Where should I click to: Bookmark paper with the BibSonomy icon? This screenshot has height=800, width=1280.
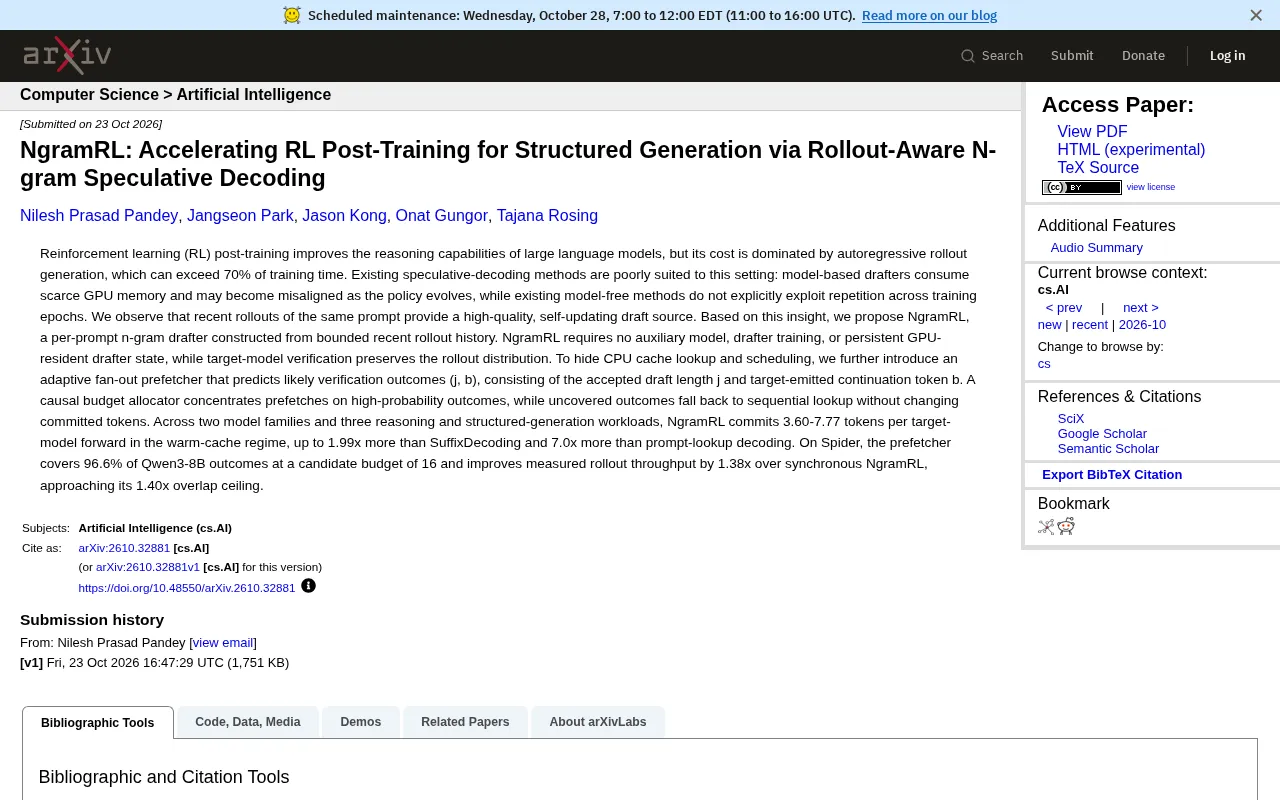coord(1046,527)
